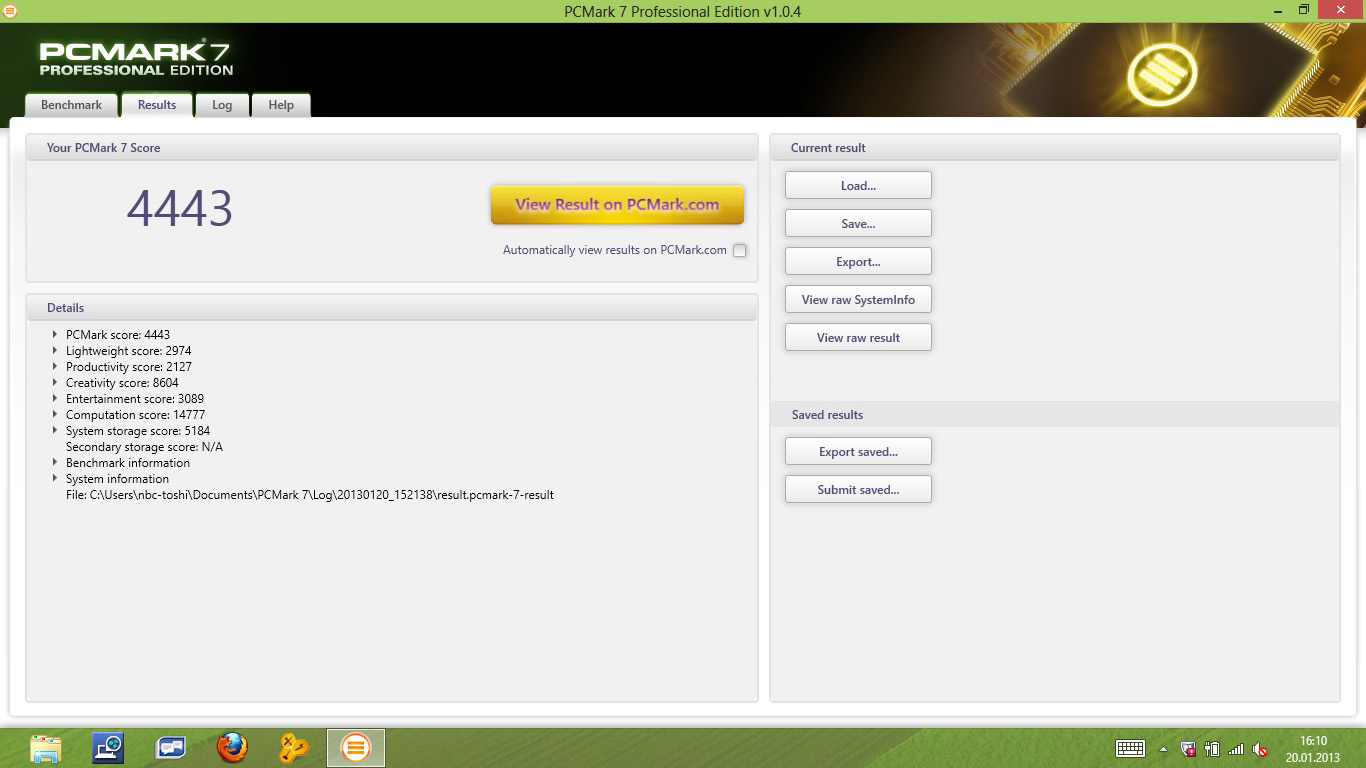1366x768 pixels.
Task: Click the 'Your PCMark 7 Score' heading
Action: pos(103,148)
